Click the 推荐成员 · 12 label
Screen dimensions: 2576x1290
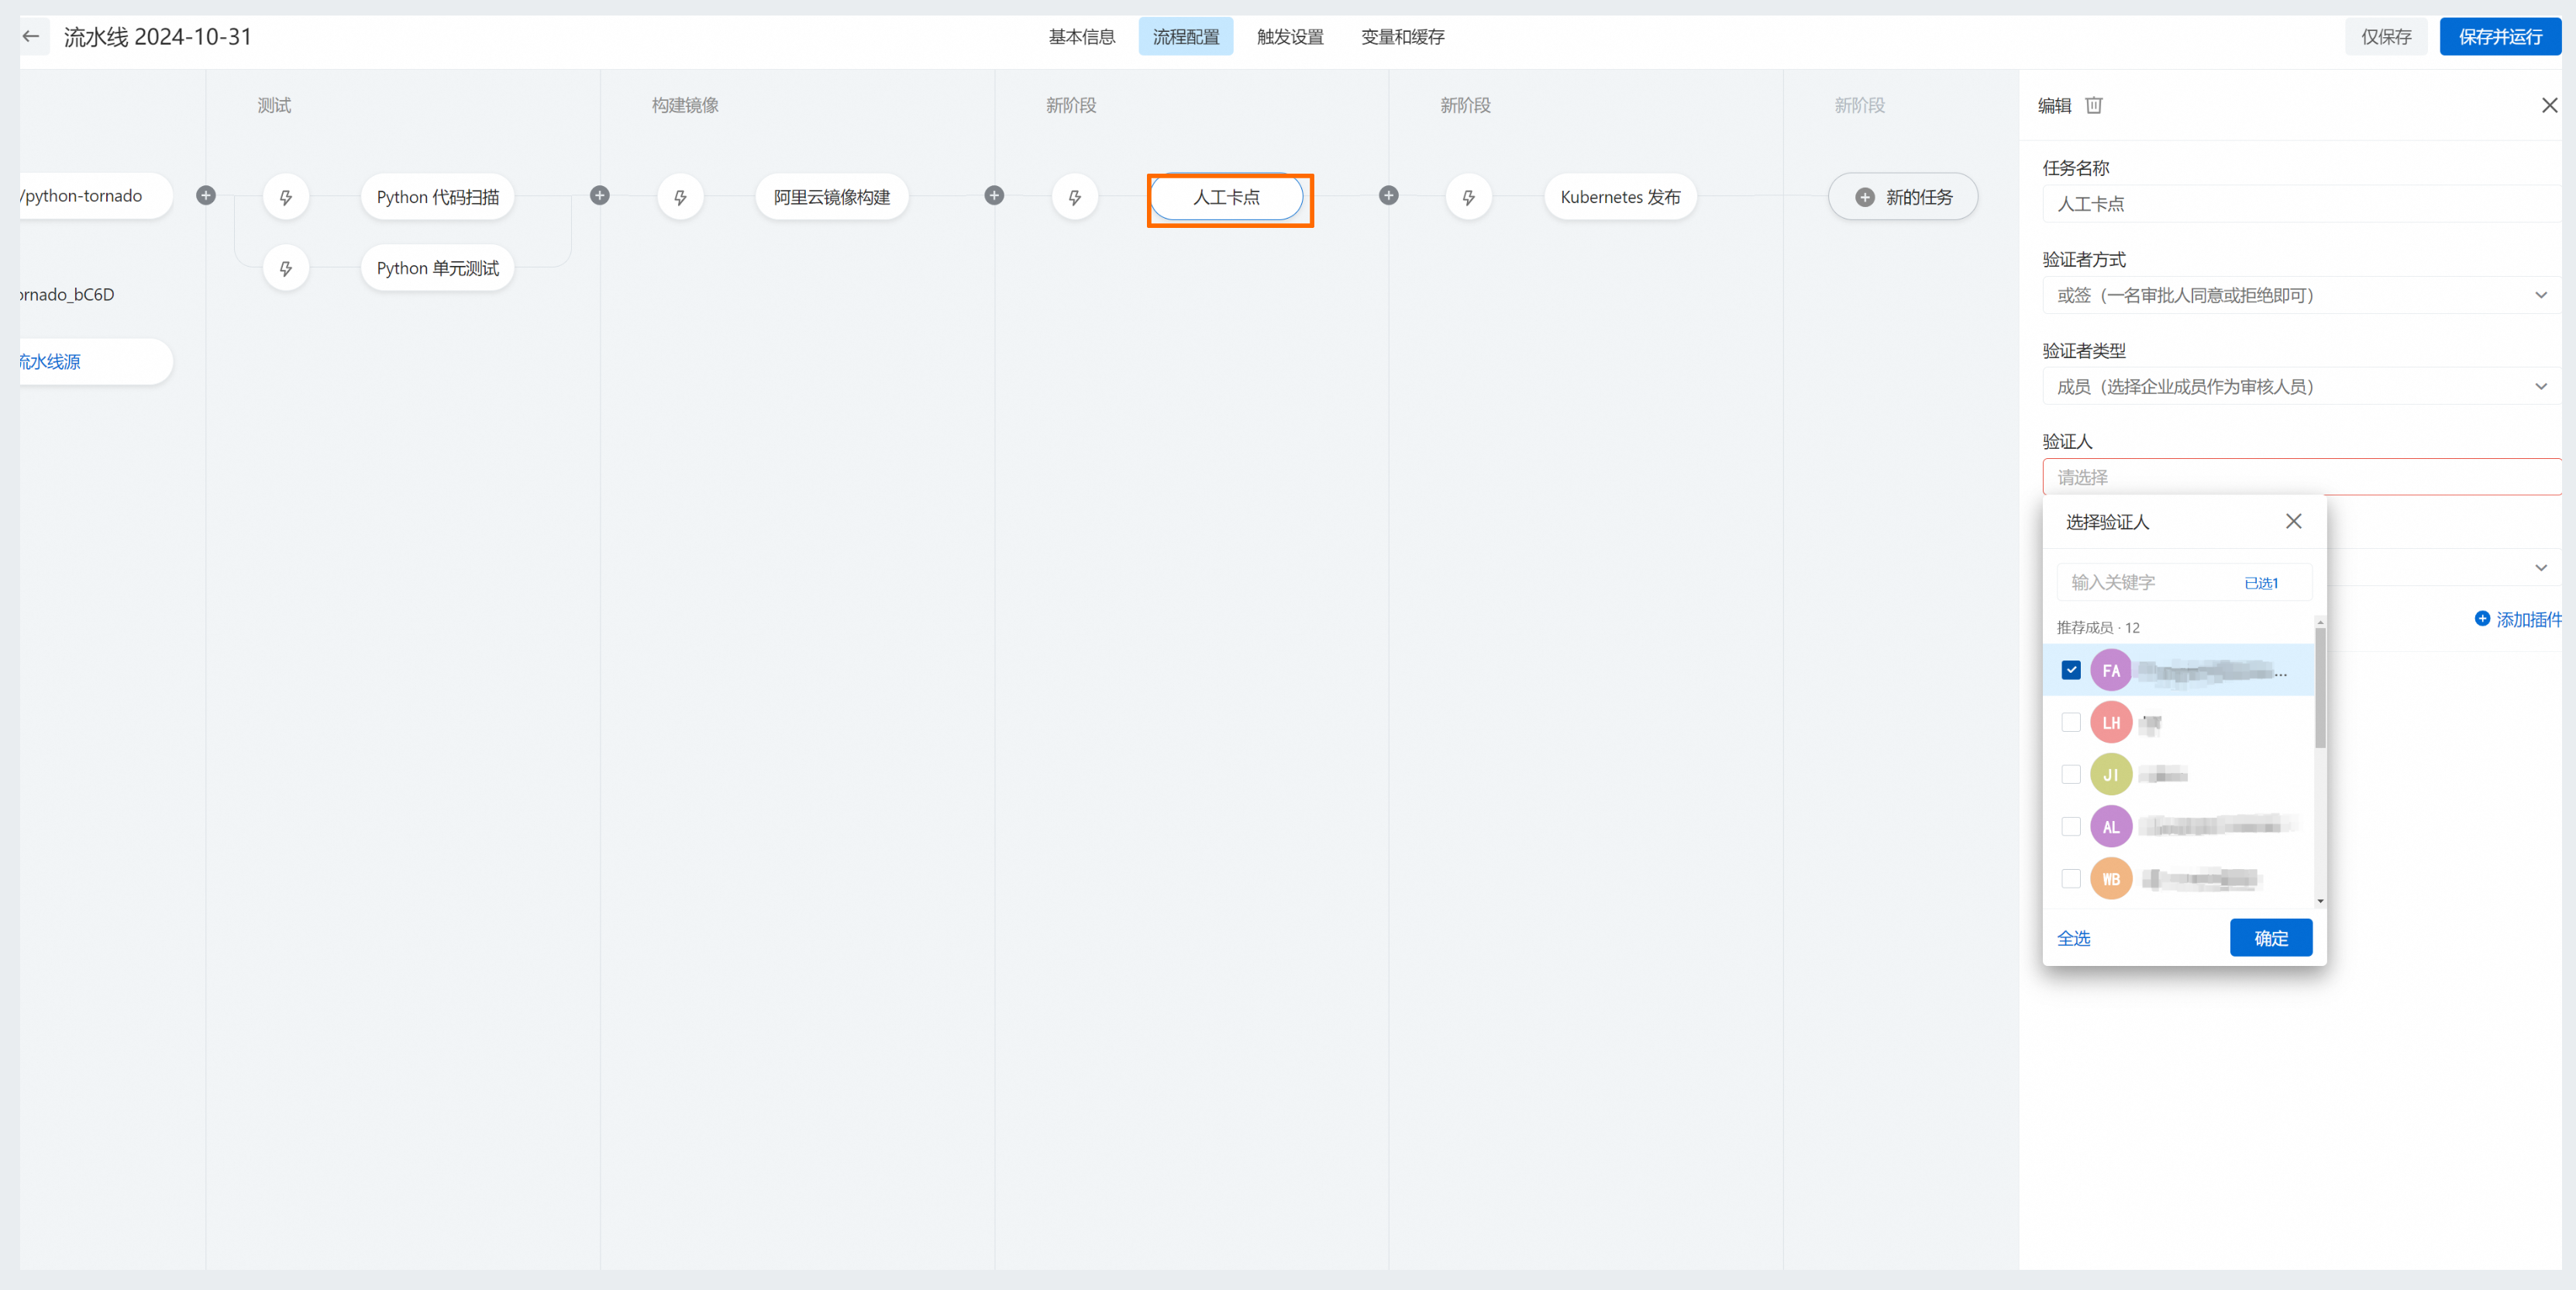point(2098,628)
